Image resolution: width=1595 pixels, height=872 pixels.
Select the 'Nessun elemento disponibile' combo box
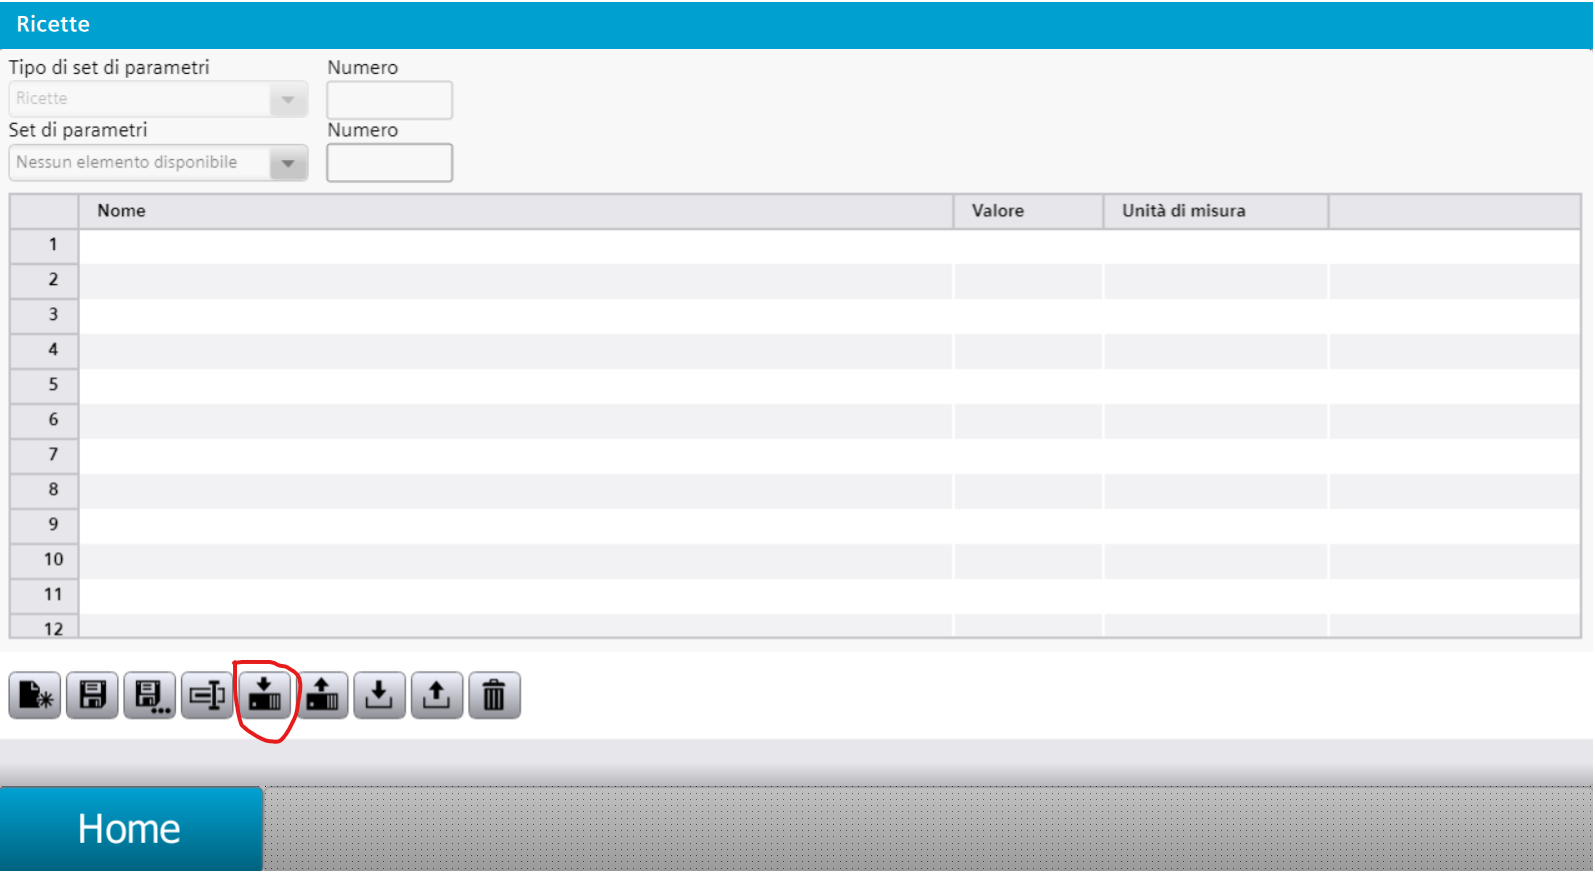[x=158, y=163]
